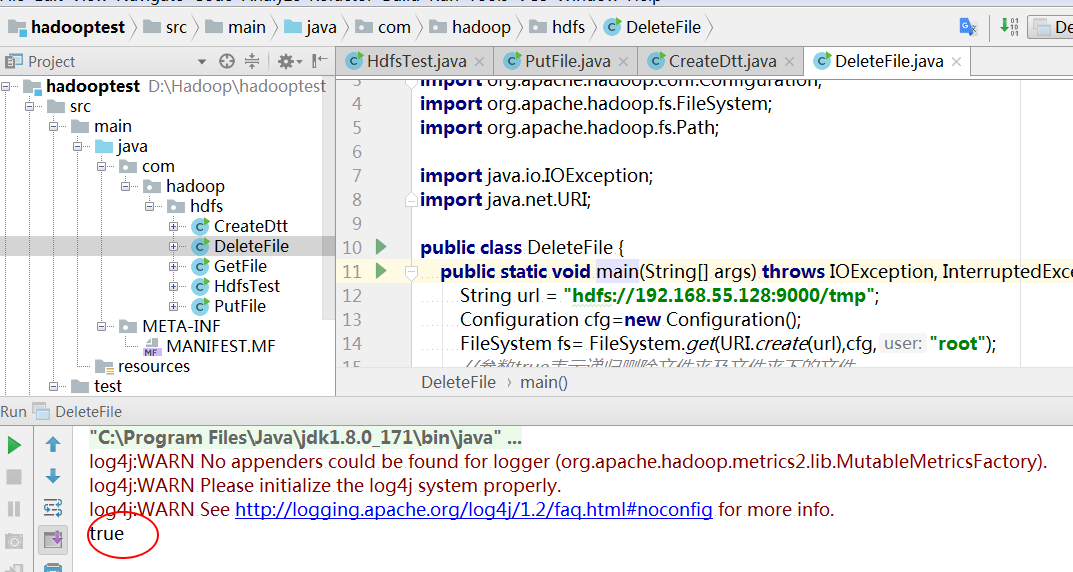Click java in navigation breadcrumb
This screenshot has width=1073, height=572.
321,27
